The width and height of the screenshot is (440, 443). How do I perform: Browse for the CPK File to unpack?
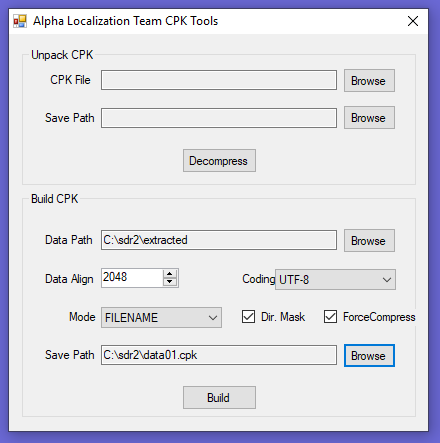[369, 80]
